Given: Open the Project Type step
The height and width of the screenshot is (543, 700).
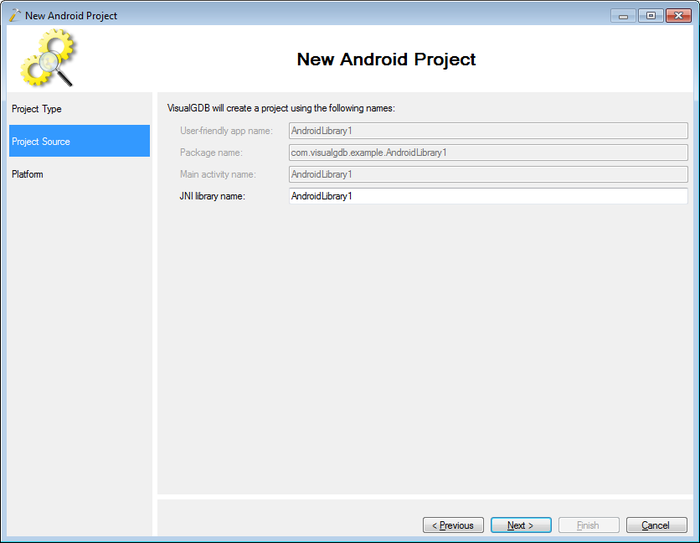Looking at the screenshot, I should pyautogui.click(x=79, y=109).
